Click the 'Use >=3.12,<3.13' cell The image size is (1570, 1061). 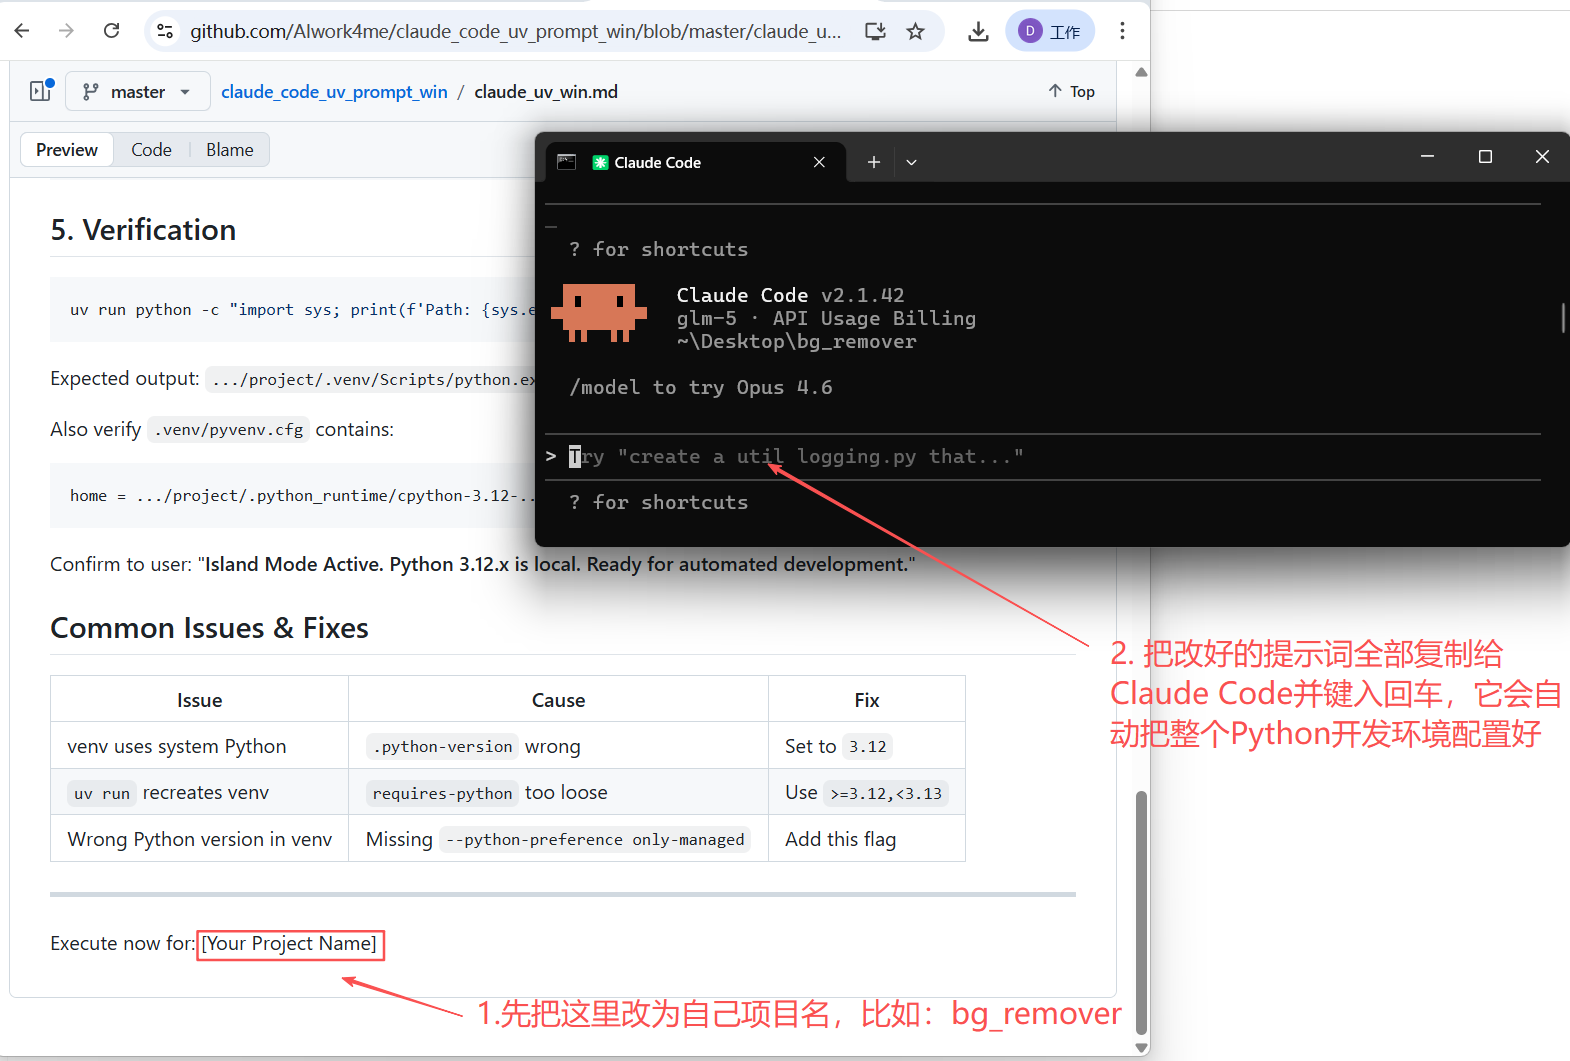tap(867, 792)
